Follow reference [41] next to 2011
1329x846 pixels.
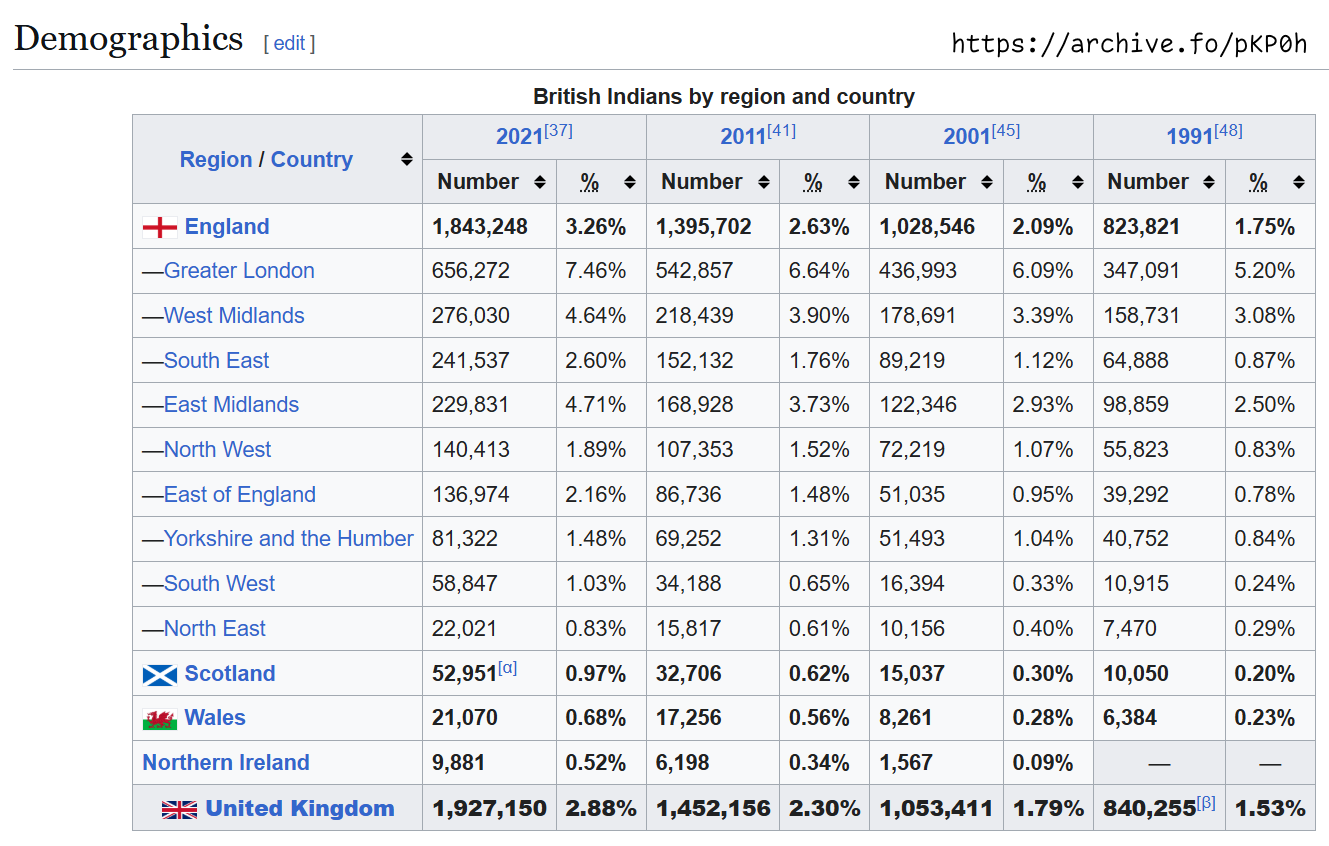point(782,131)
